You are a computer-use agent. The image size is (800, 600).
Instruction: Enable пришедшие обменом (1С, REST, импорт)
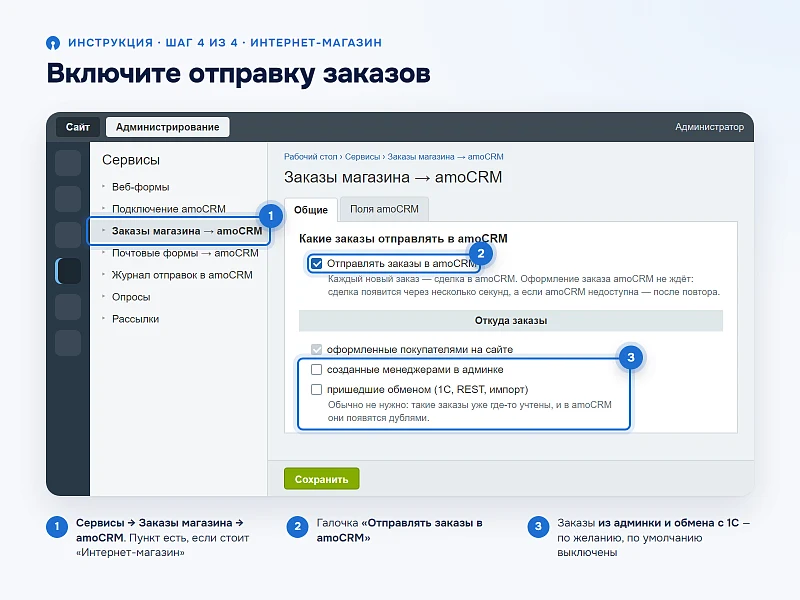tap(316, 389)
